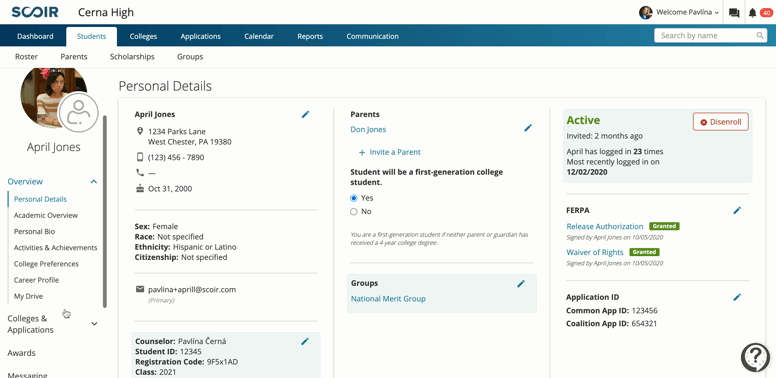Collapse the Overview sidebar section

94,182
